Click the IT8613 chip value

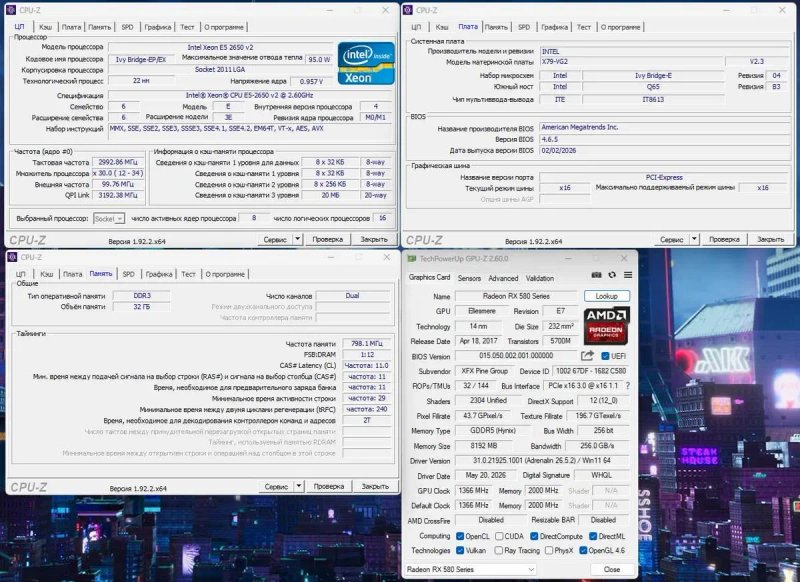[653, 99]
